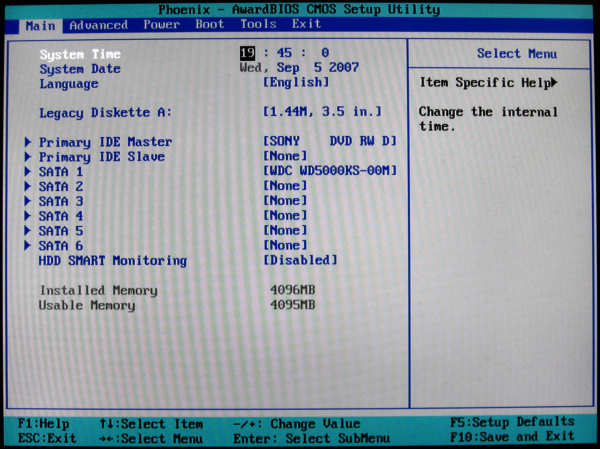Switch to the Main tab
600x449 pixels.
click(41, 26)
